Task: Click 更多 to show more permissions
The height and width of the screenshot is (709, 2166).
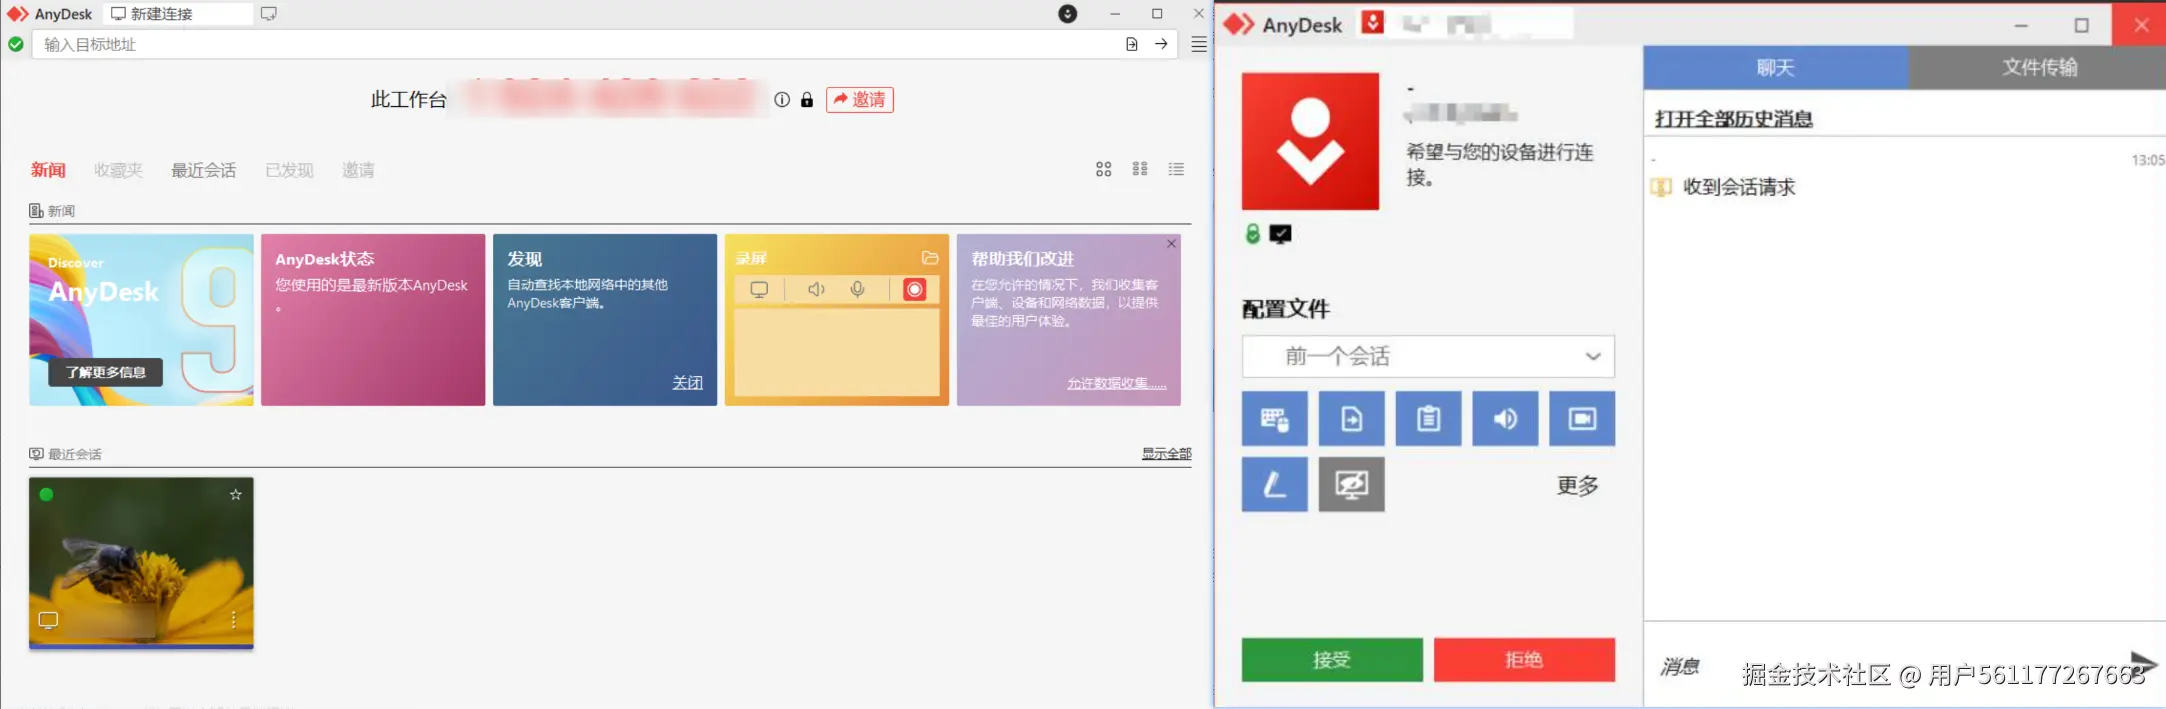Action: 1577,486
